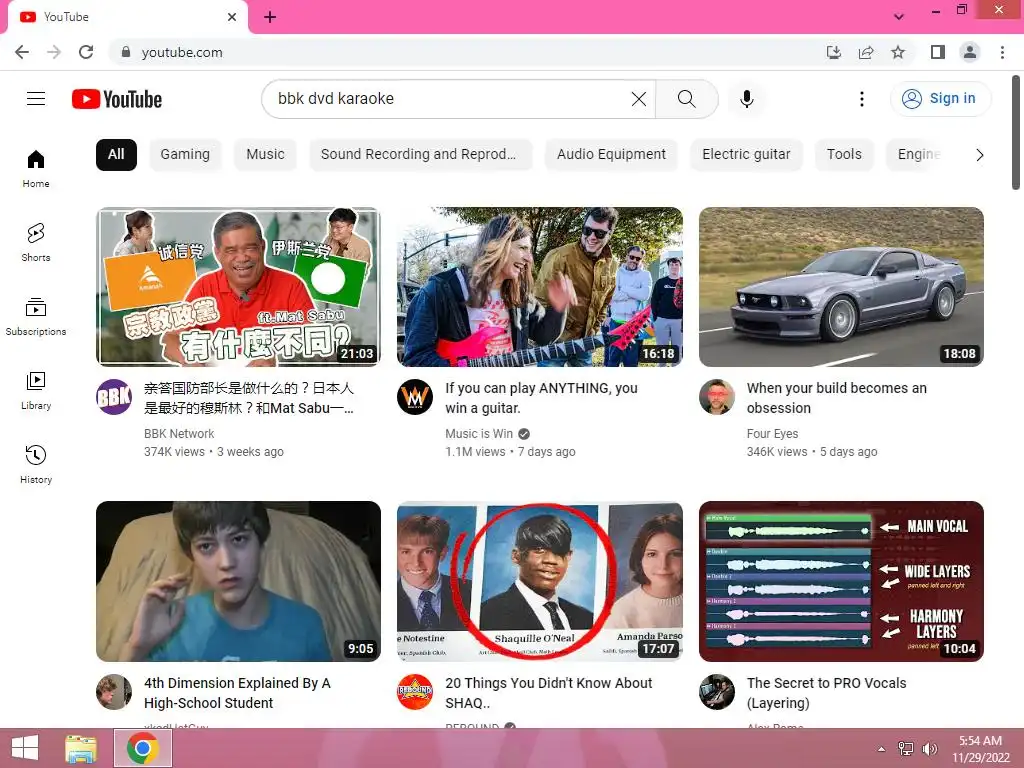The image size is (1024, 768).
Task: Open title 'If you can play ANYTHING, you win a guitar'
Action: [541, 398]
